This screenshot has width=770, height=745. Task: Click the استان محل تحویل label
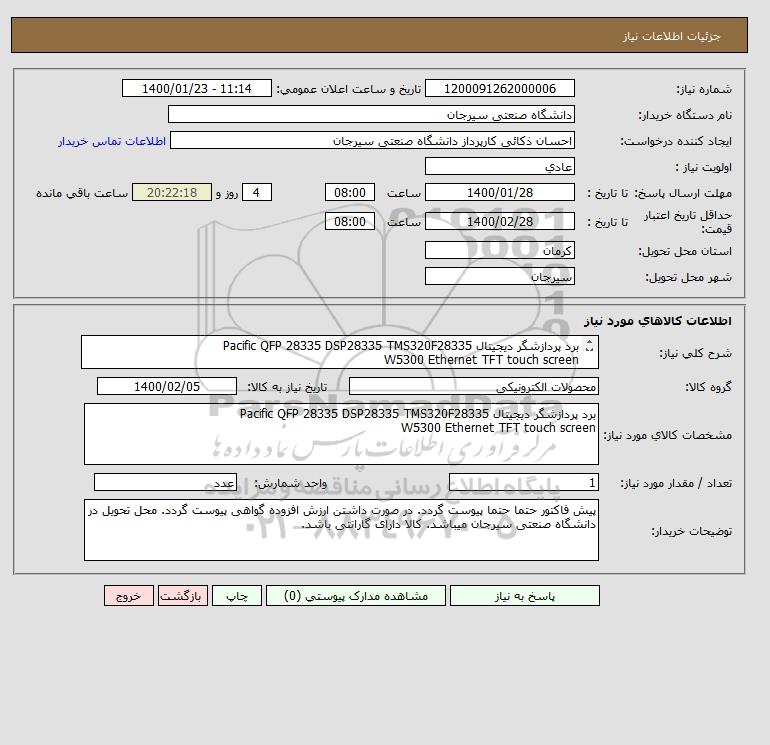pos(685,251)
